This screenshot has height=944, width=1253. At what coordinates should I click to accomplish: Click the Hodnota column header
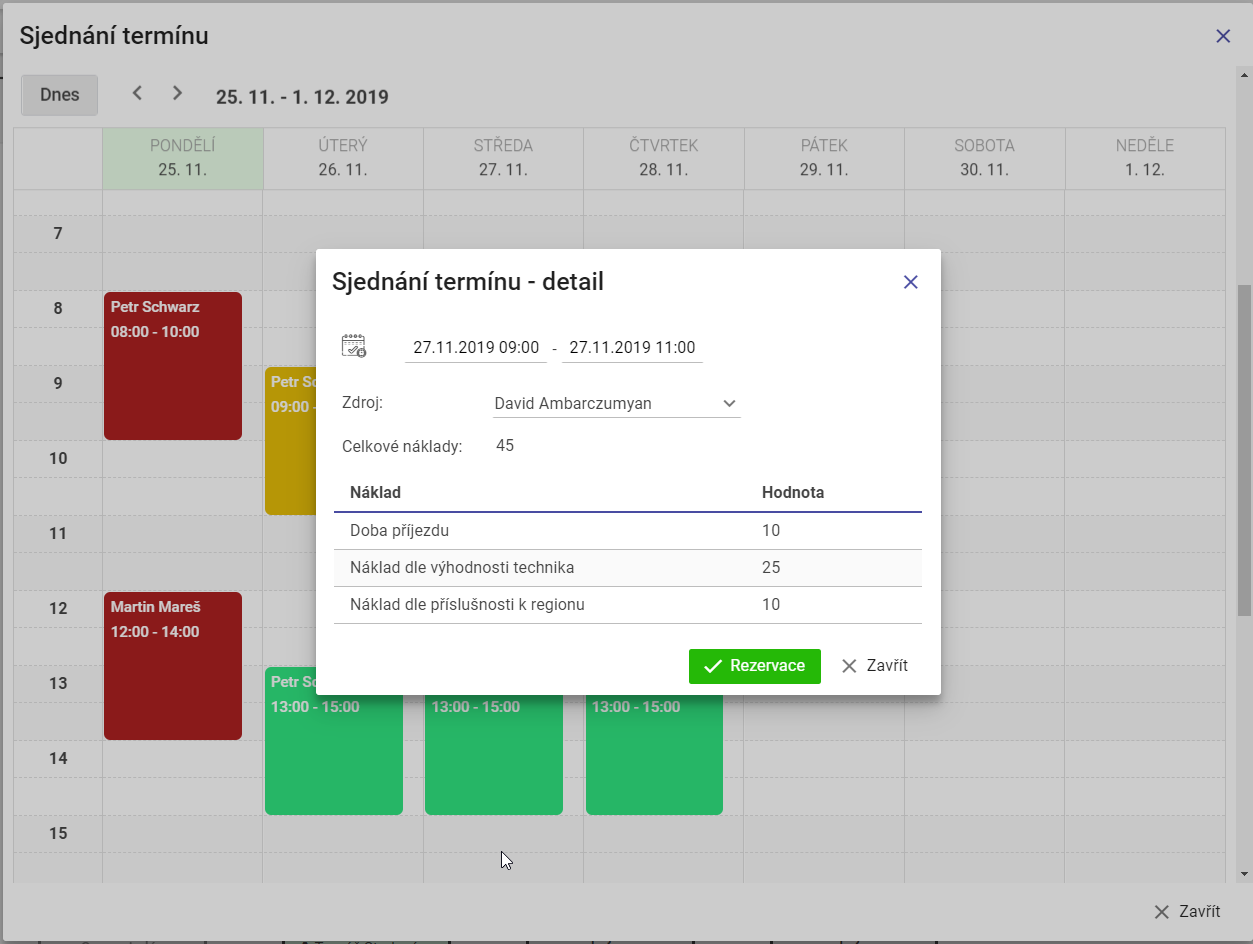coord(792,492)
